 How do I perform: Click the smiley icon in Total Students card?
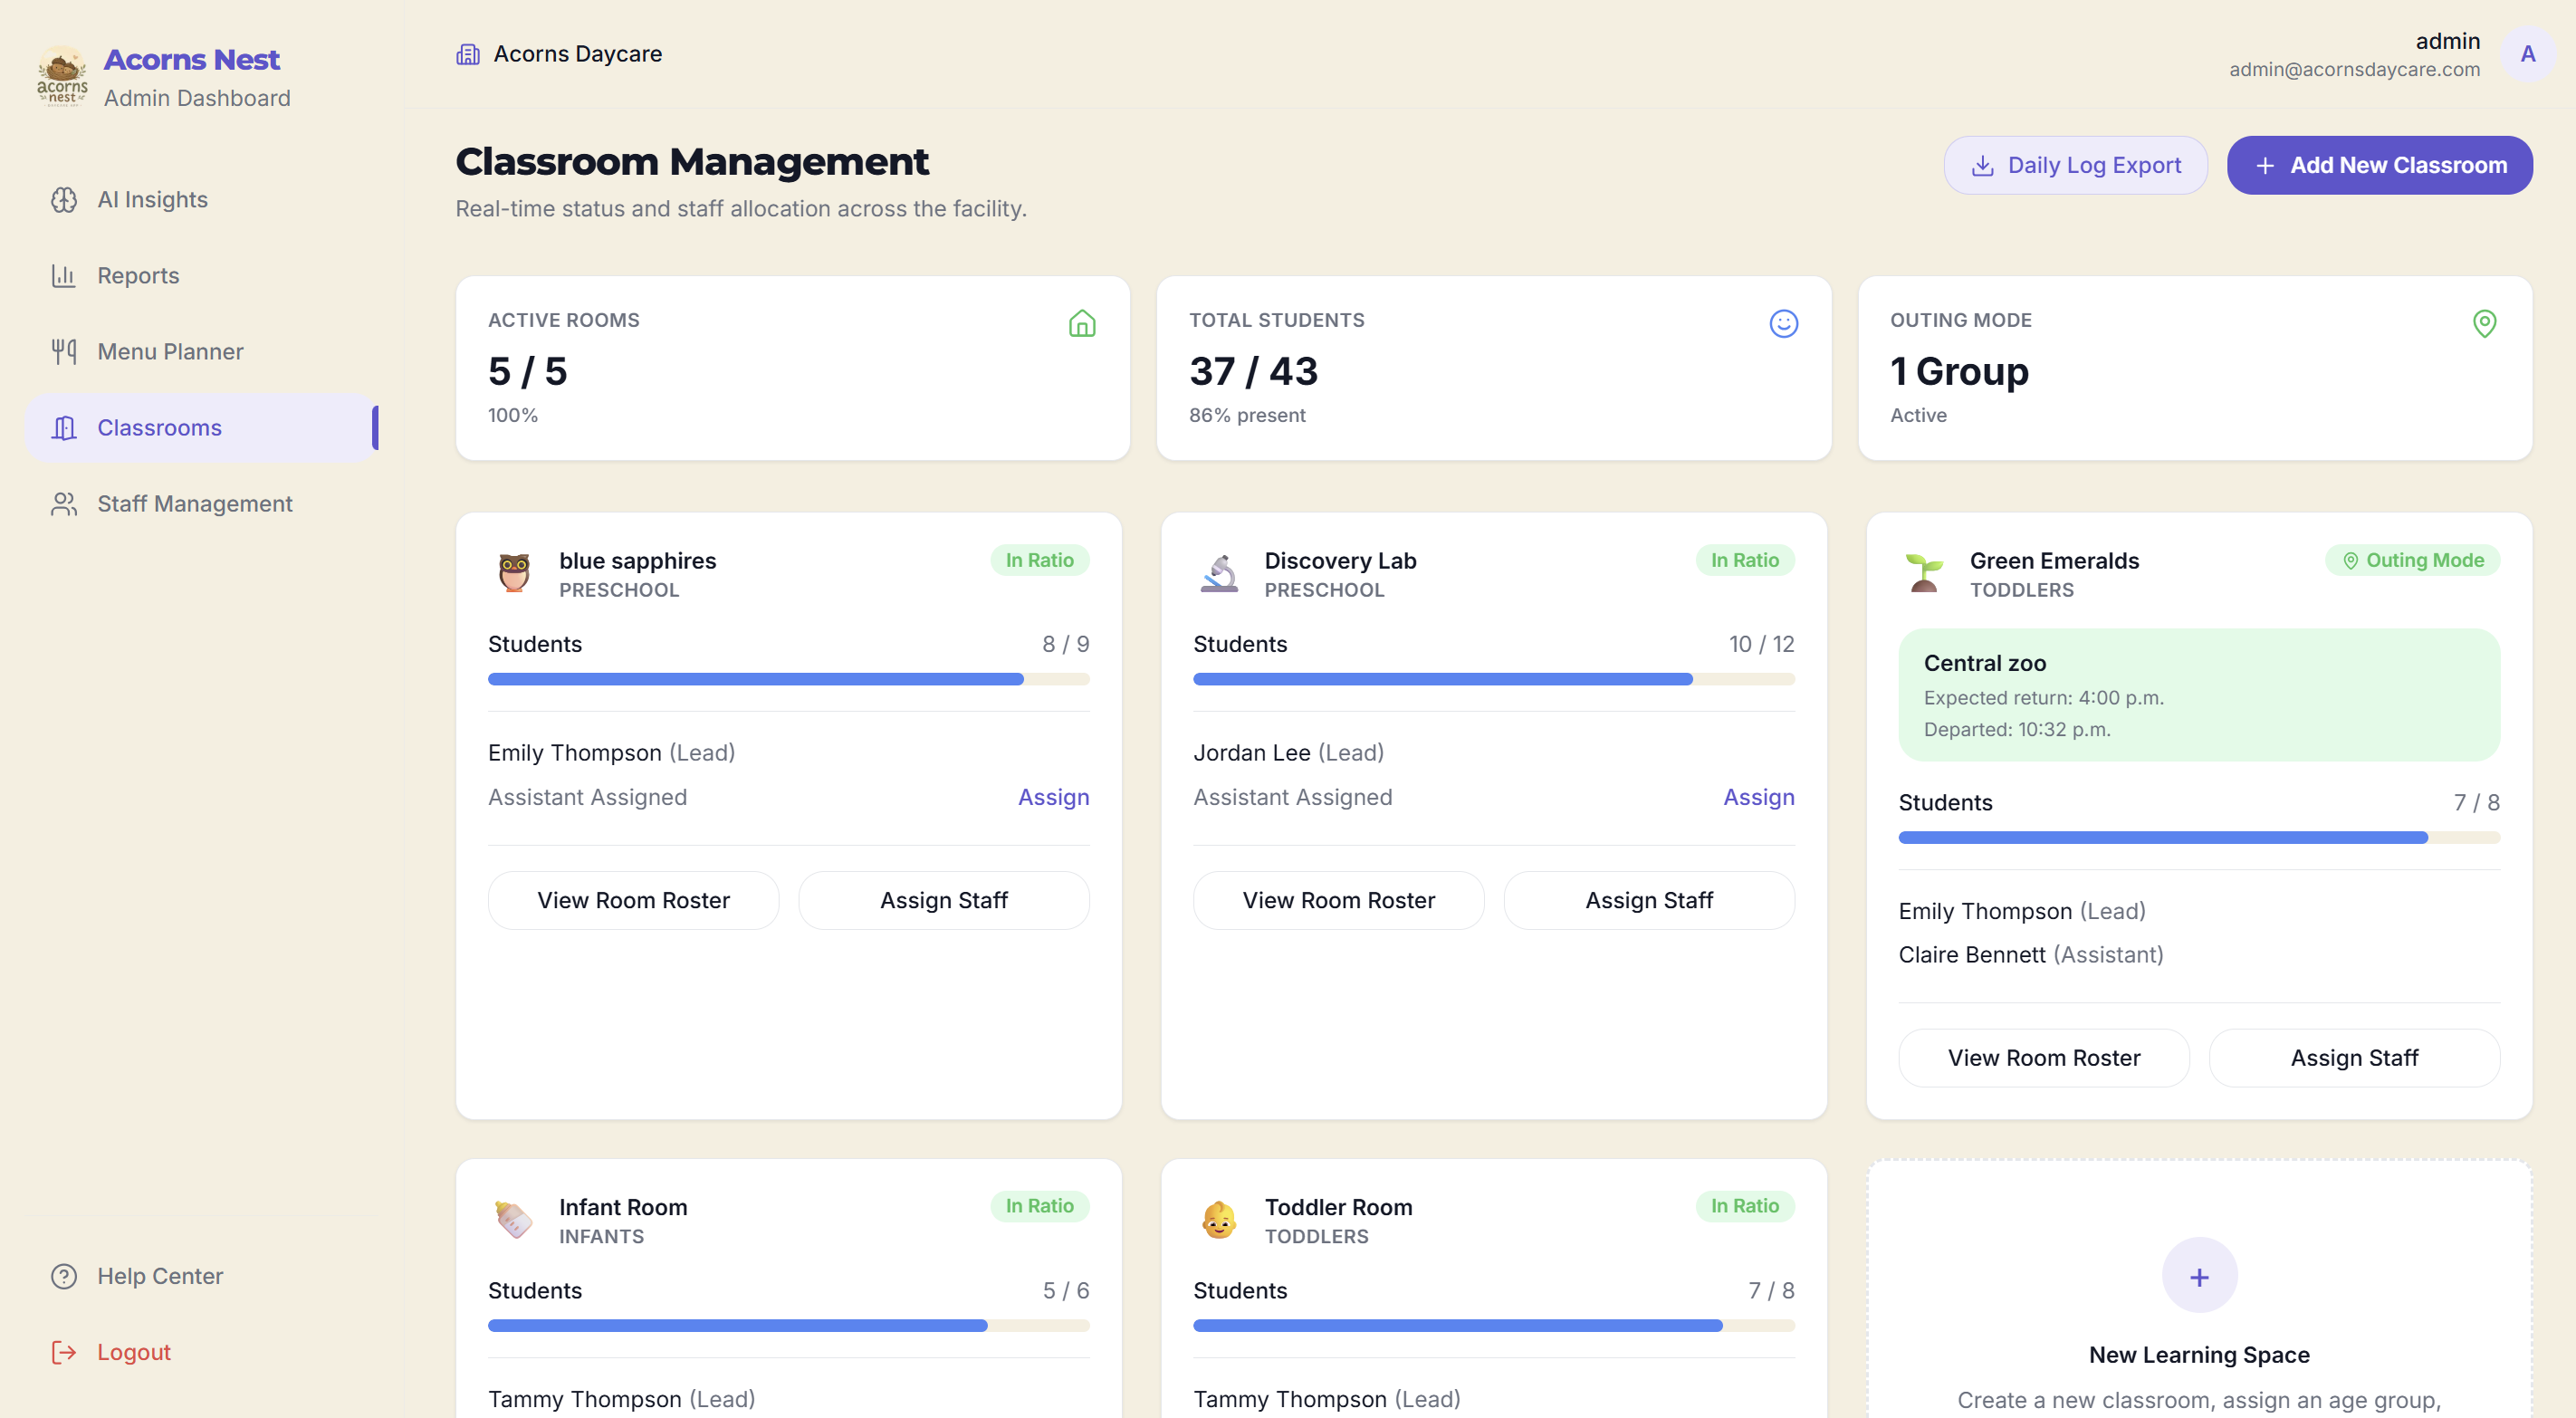click(1783, 323)
